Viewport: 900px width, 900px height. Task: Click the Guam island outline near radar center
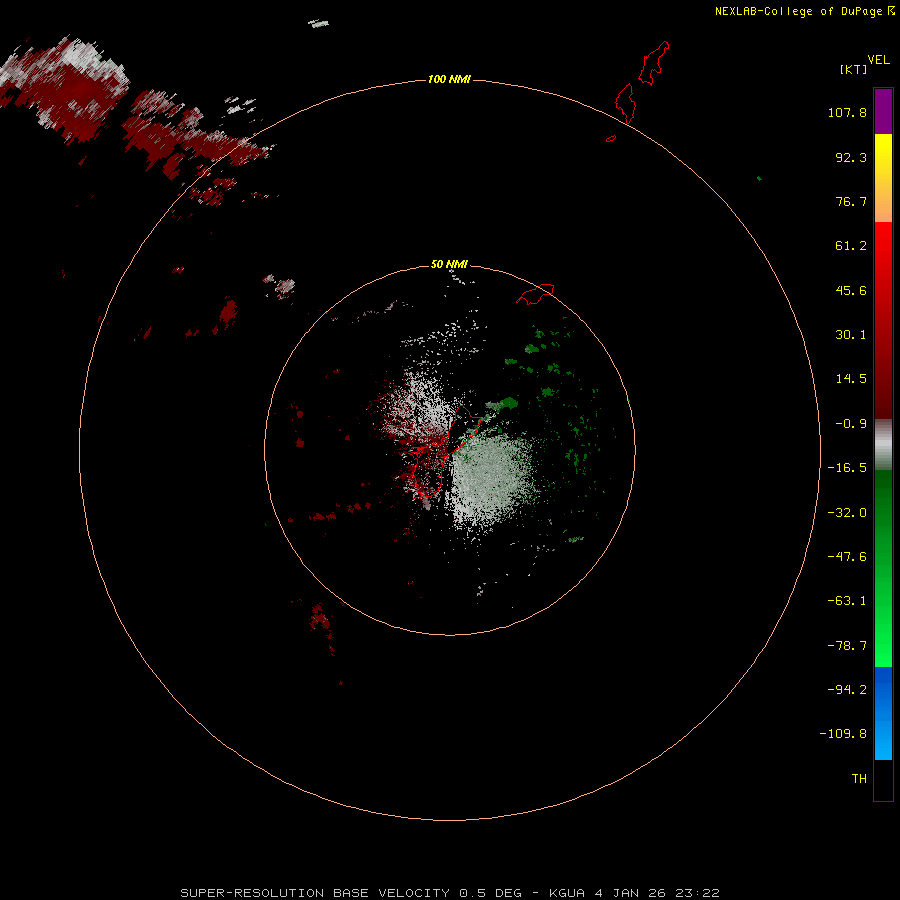(443, 451)
